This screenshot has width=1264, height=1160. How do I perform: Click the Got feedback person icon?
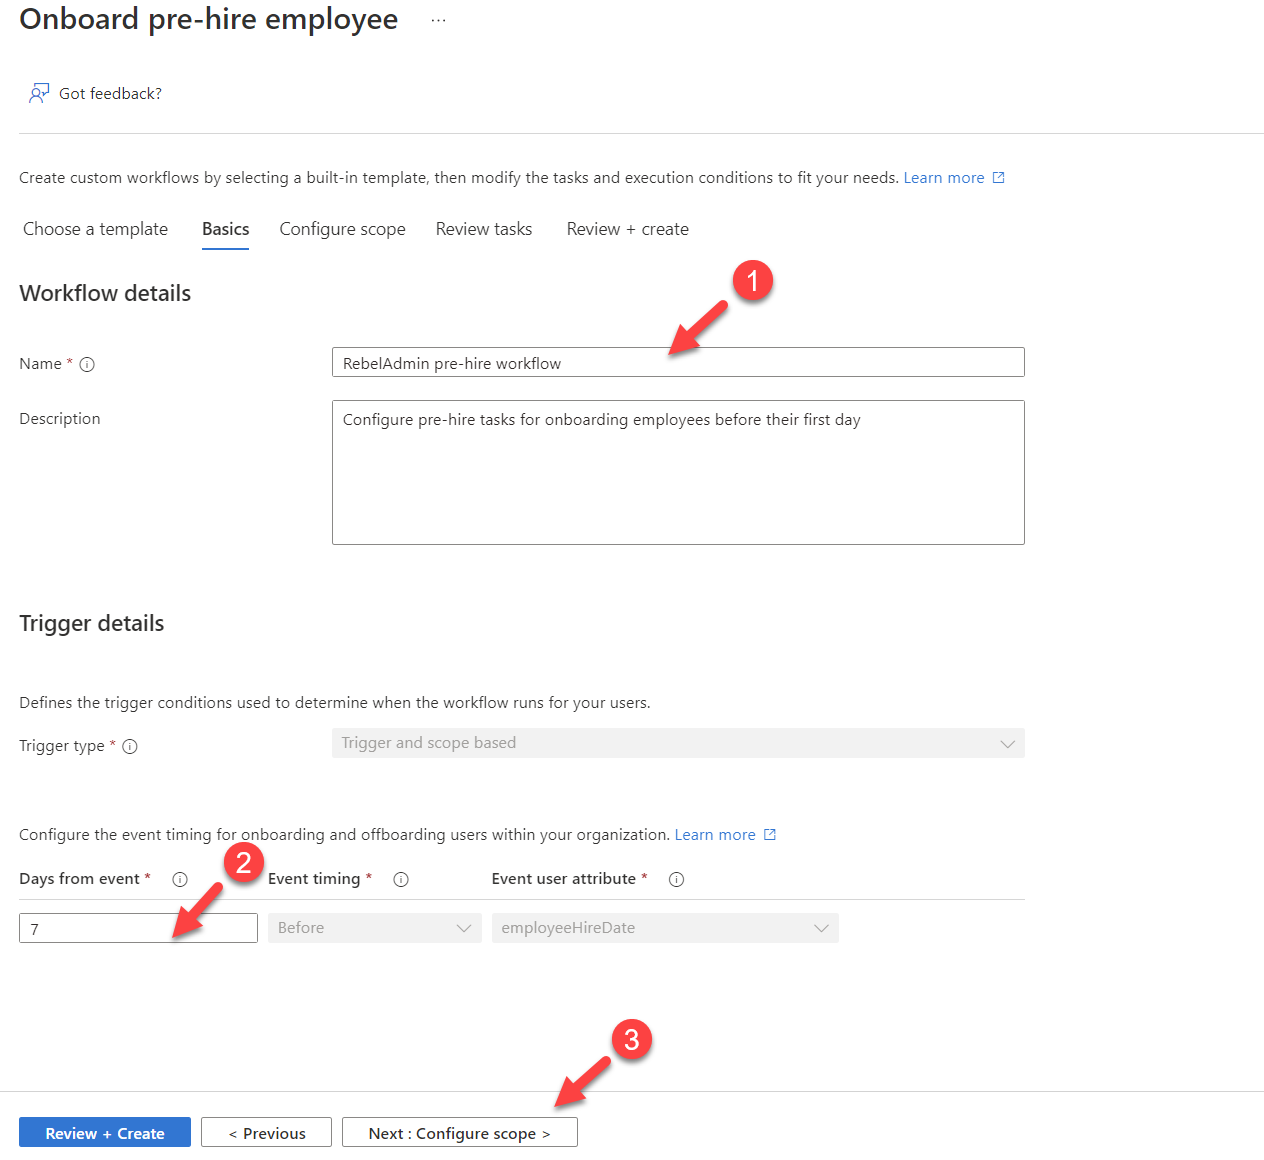[39, 93]
